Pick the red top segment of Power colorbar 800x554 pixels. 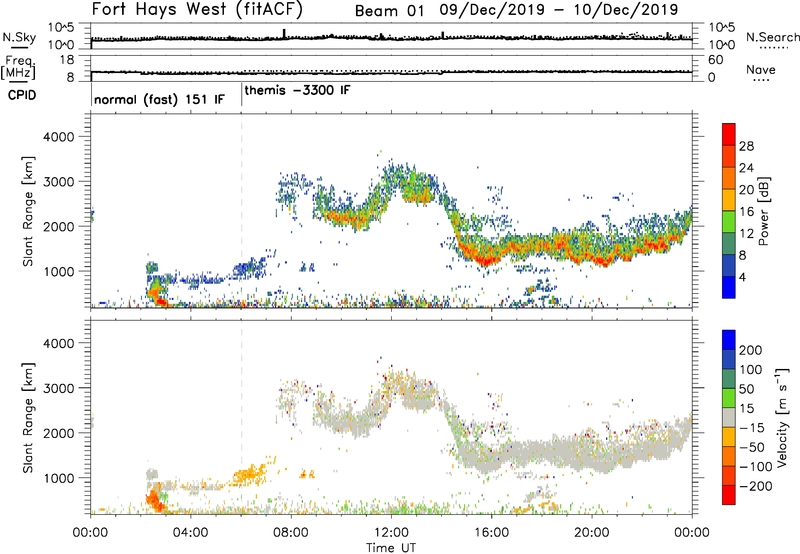pos(729,134)
